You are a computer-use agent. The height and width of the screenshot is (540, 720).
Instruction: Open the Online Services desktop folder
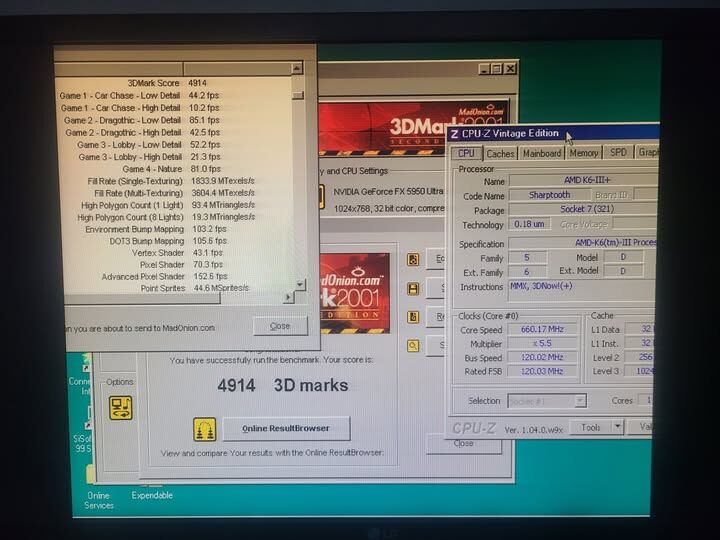98,490
